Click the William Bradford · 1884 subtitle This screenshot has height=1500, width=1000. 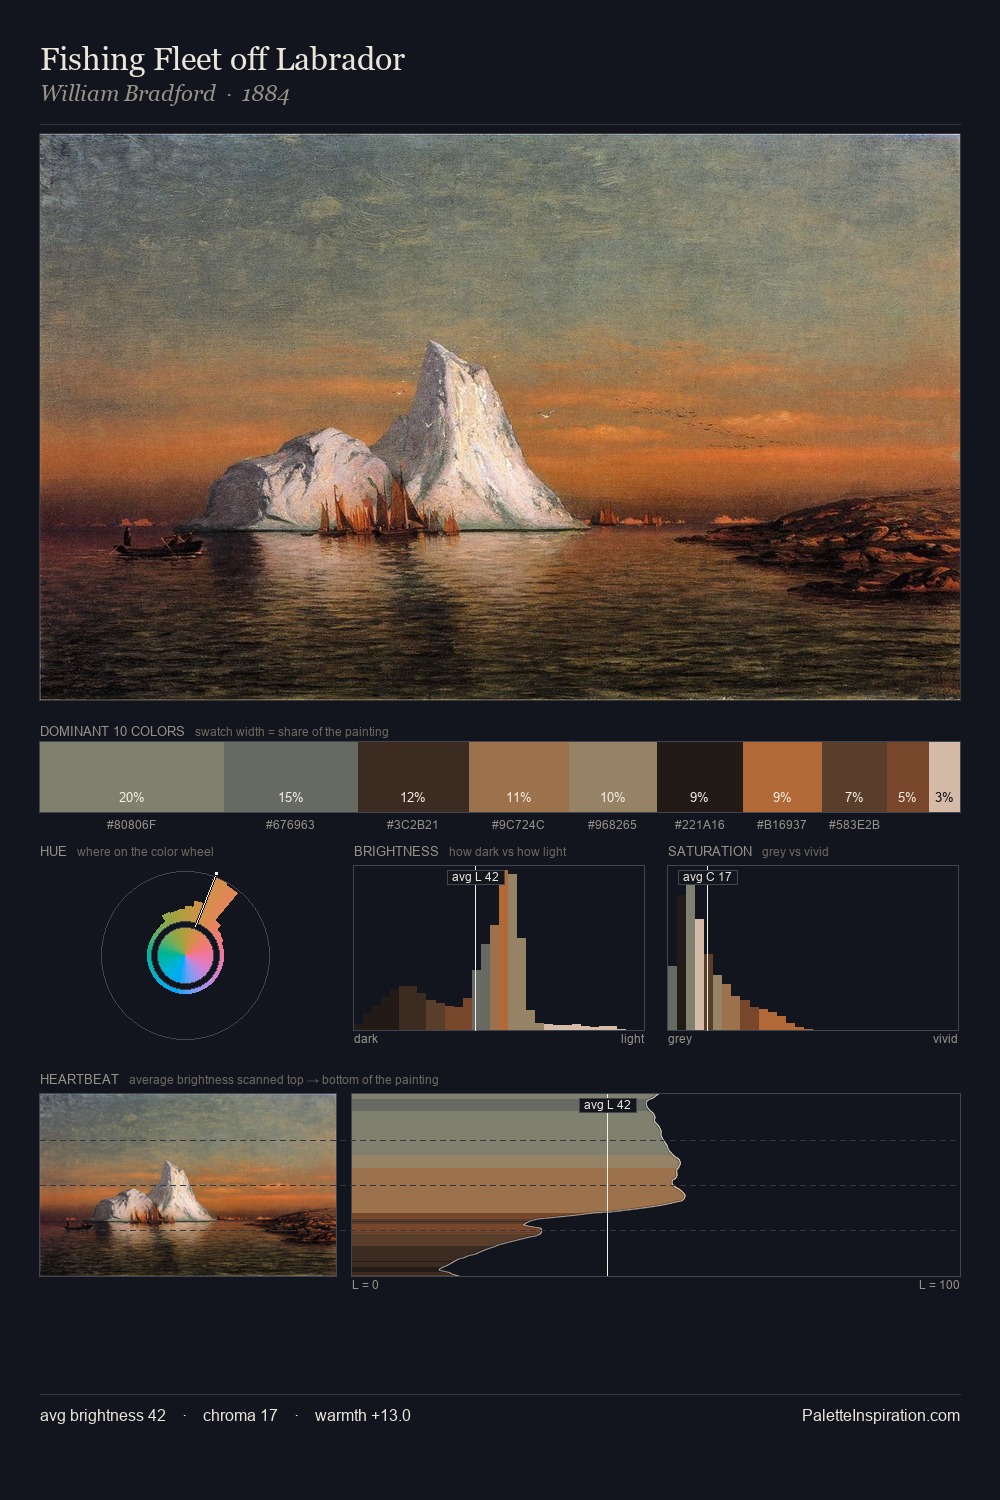tap(165, 94)
